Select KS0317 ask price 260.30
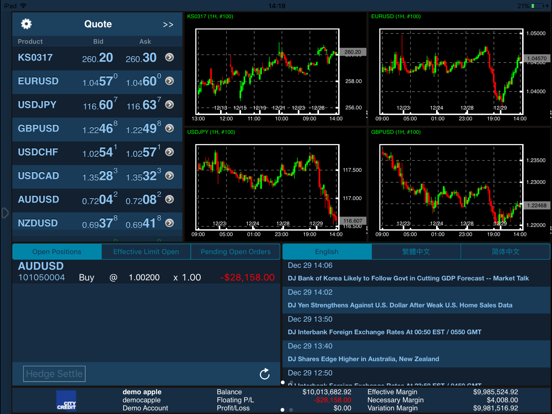The height and width of the screenshot is (414, 552). tap(141, 58)
